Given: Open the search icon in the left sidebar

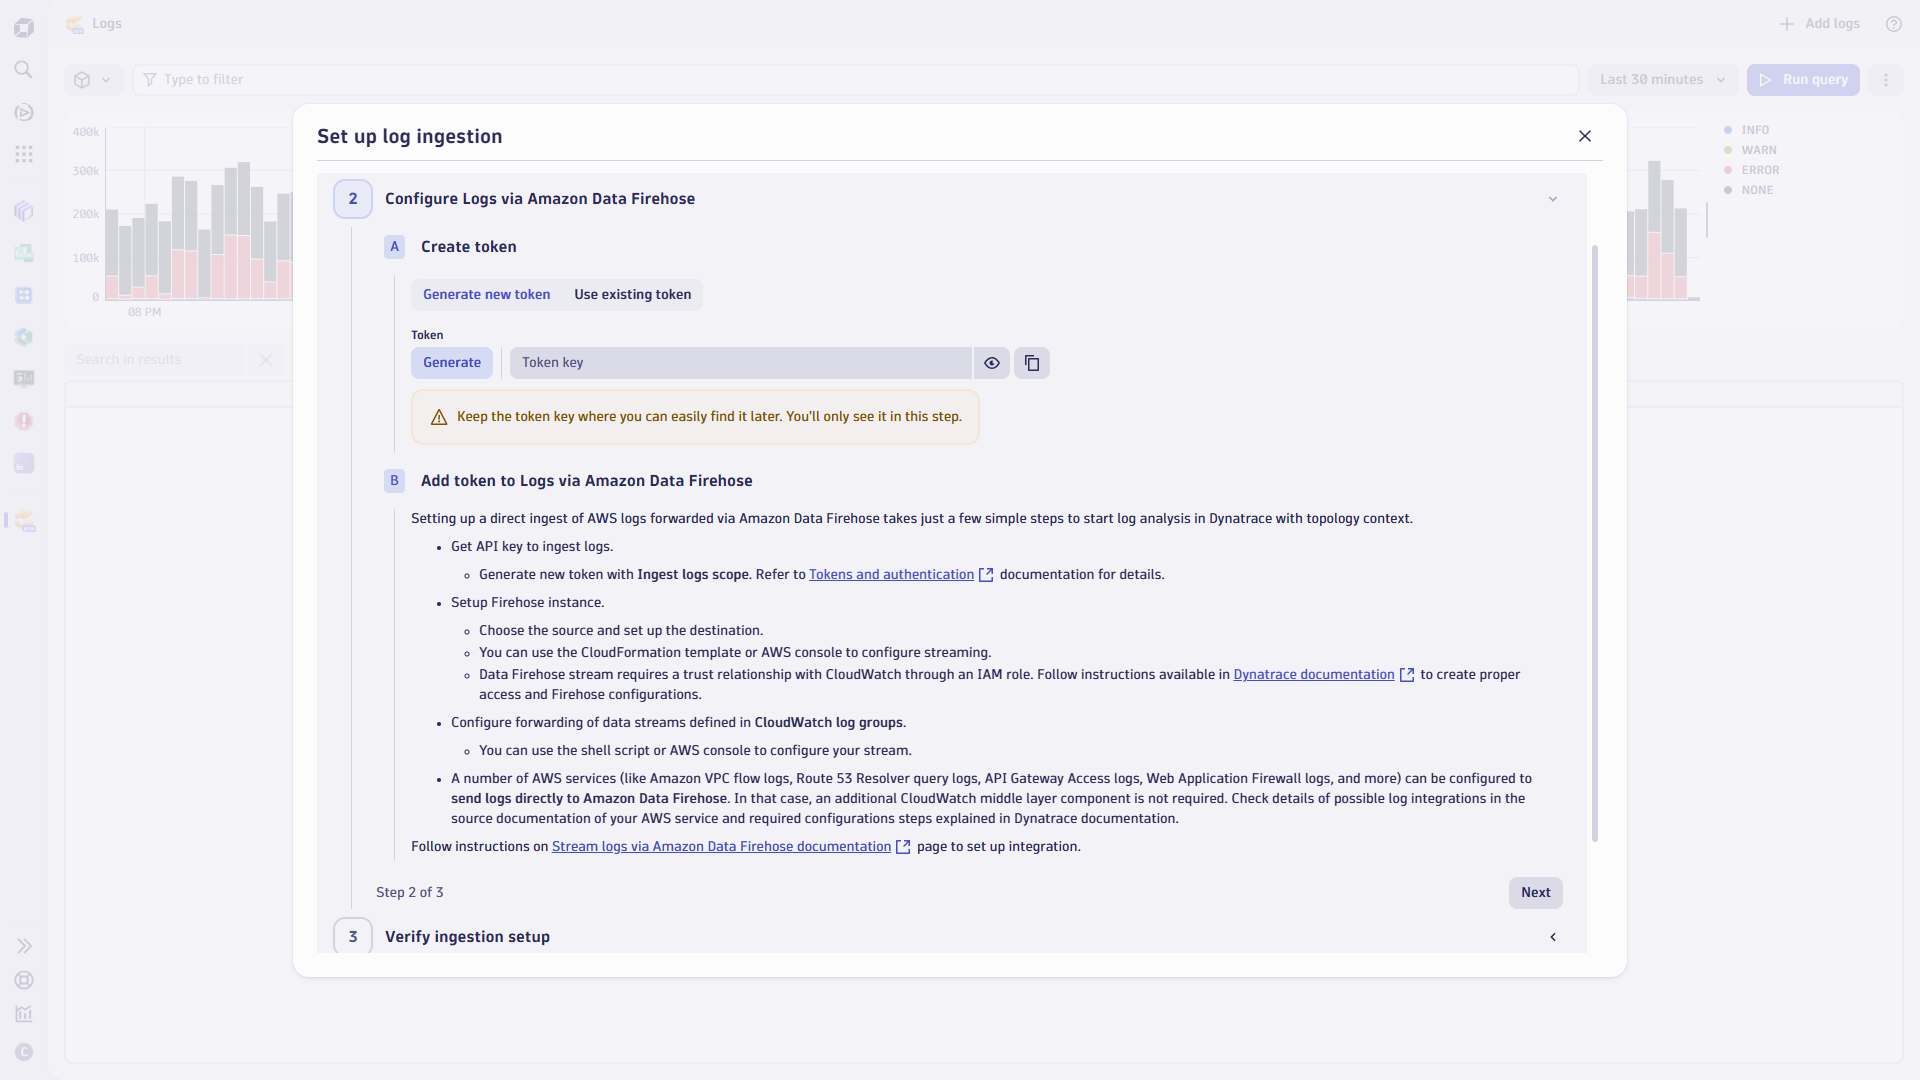Looking at the screenshot, I should click(x=24, y=70).
